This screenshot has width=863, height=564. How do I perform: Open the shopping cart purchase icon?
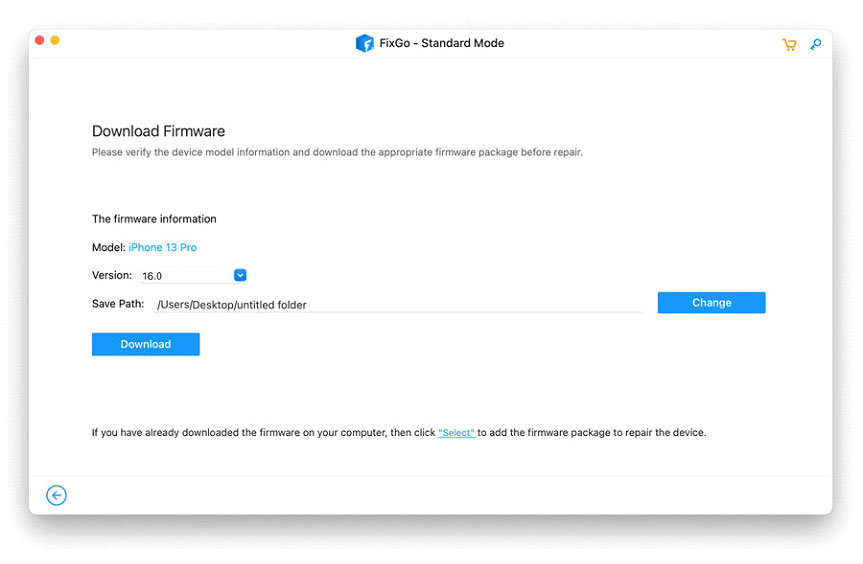coord(789,45)
